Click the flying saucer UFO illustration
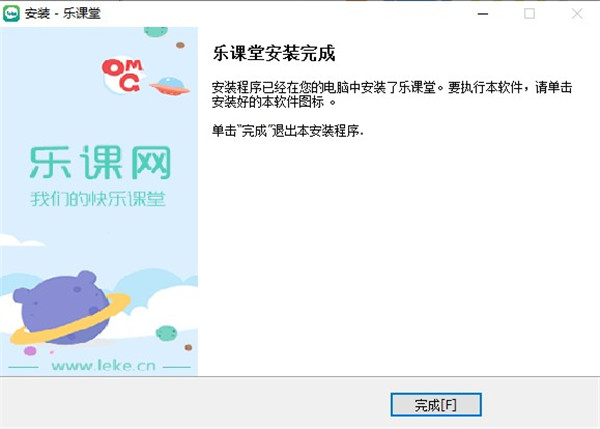The height and width of the screenshot is (429, 600). point(170,86)
